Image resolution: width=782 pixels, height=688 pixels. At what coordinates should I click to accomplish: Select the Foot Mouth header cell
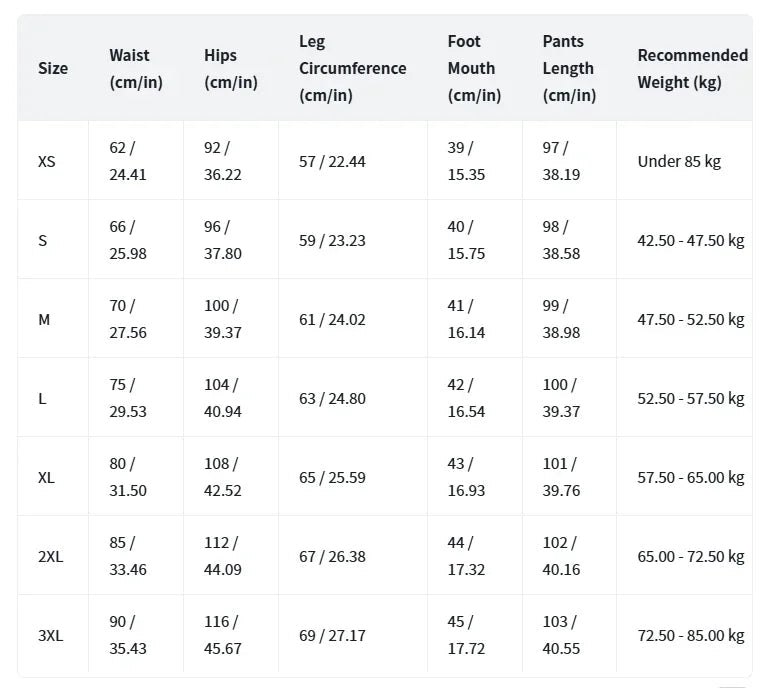pos(474,69)
